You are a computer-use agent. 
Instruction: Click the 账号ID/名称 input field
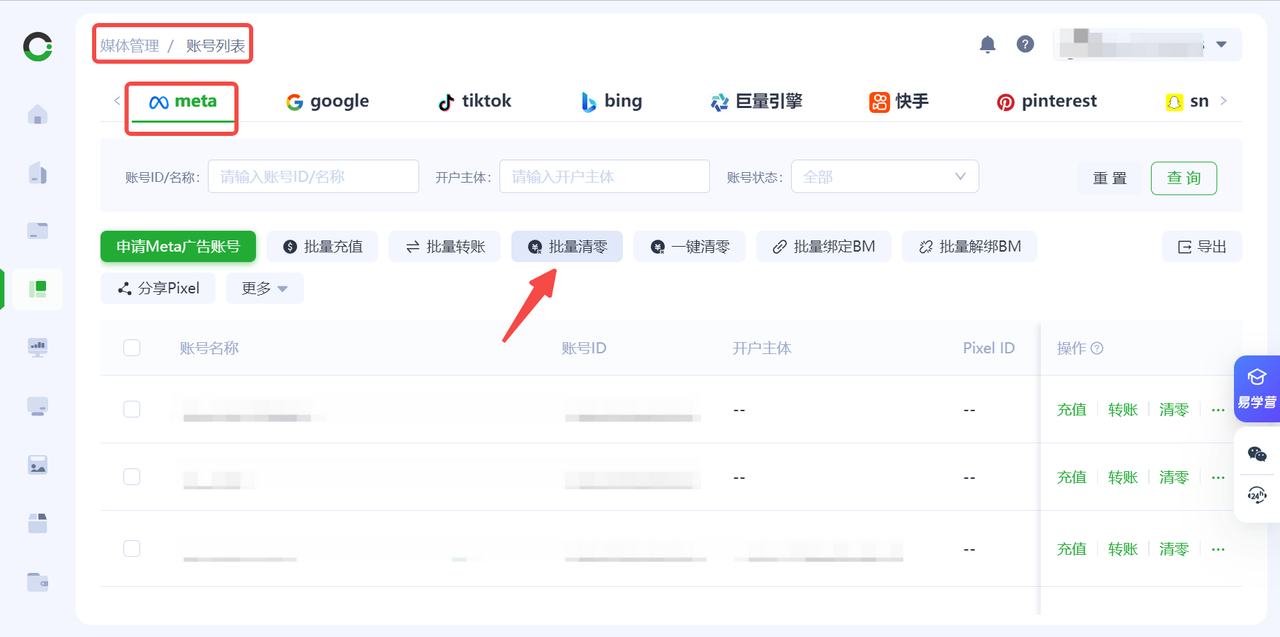click(313, 176)
